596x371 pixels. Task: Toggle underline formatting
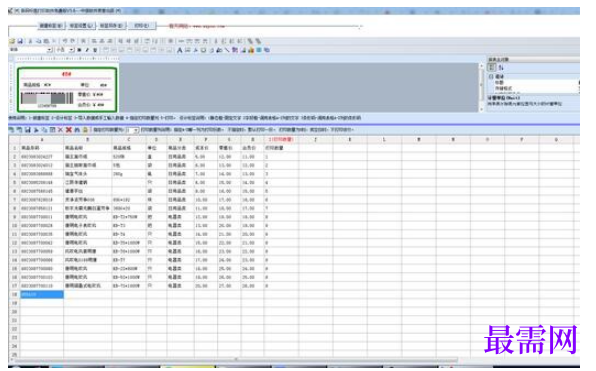(95, 50)
